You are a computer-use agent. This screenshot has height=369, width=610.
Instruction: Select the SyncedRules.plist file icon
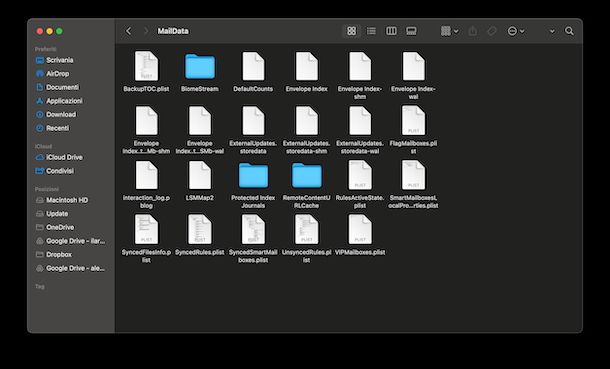200,230
